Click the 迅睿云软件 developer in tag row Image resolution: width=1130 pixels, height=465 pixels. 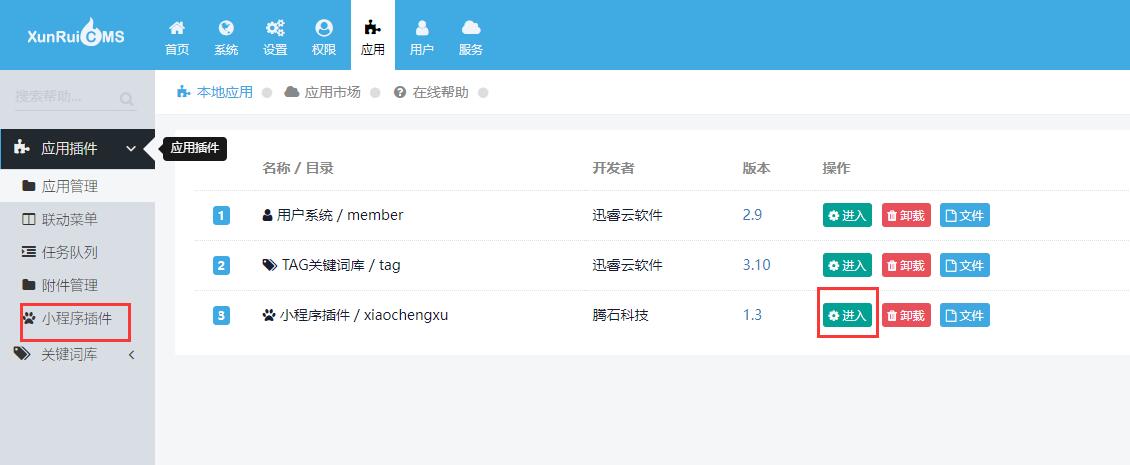627,265
